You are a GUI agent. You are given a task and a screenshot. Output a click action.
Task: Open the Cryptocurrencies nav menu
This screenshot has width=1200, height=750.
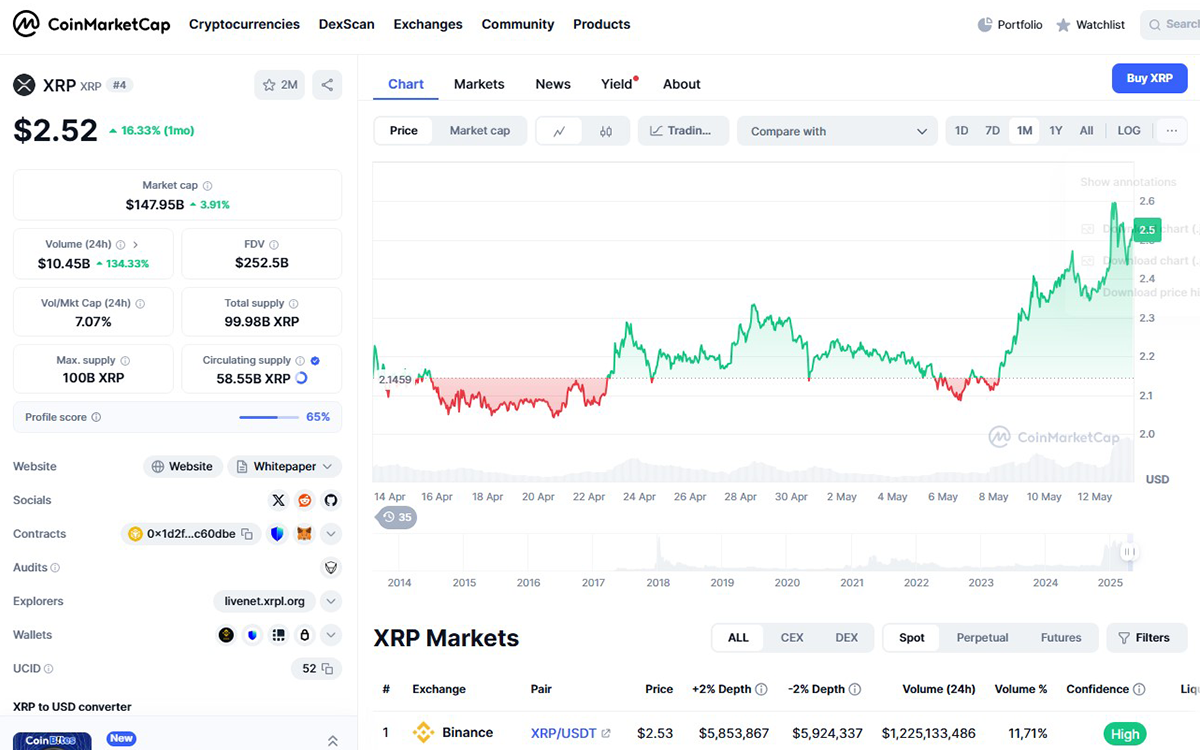click(244, 24)
